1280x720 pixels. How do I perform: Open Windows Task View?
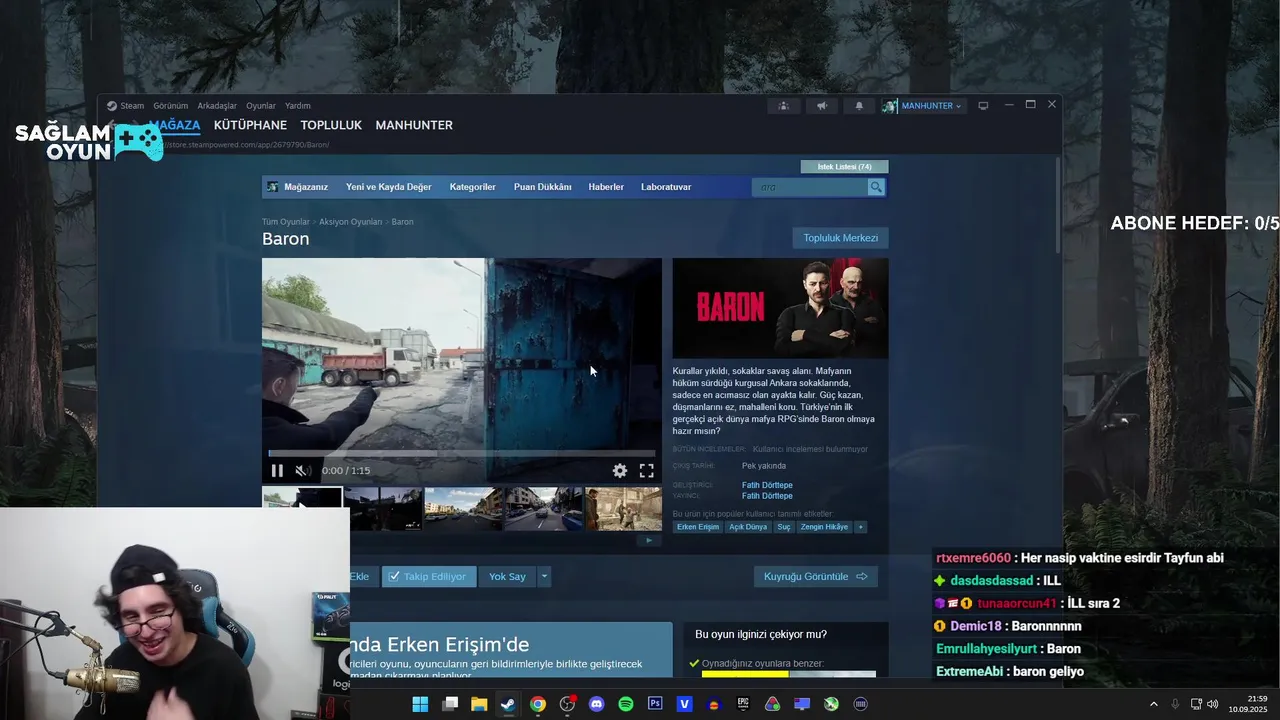coord(450,704)
